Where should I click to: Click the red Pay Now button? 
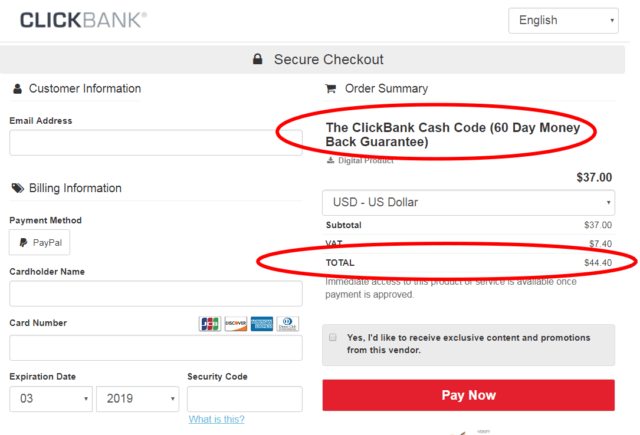(x=469, y=395)
